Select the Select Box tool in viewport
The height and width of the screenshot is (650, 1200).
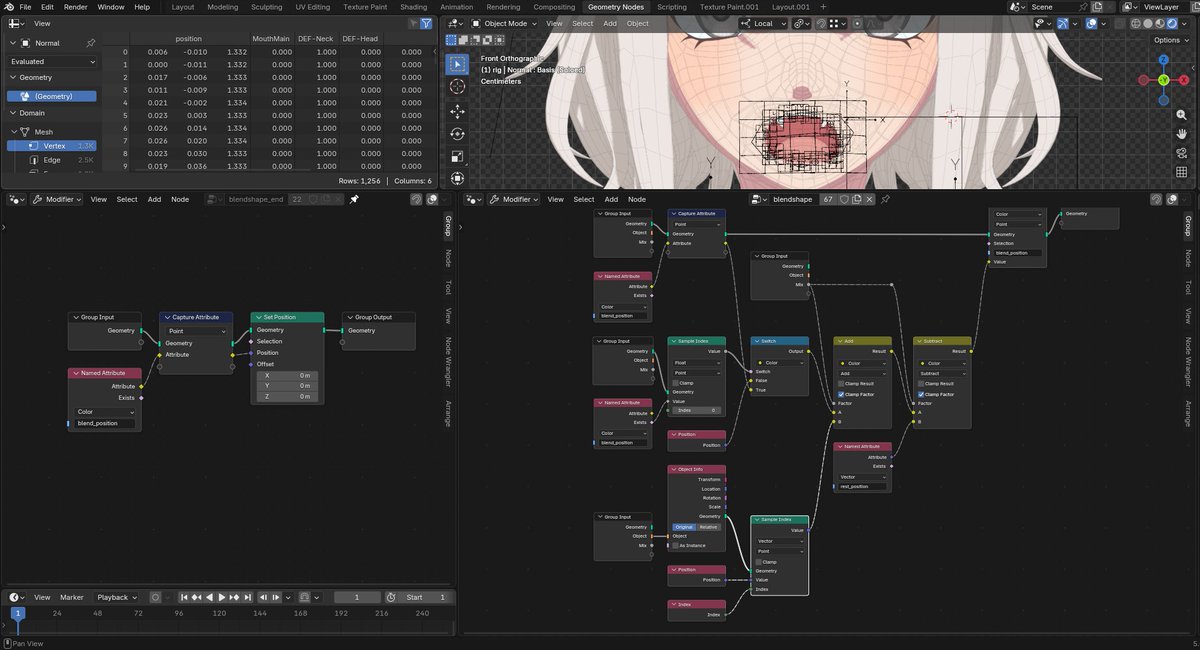pos(457,63)
